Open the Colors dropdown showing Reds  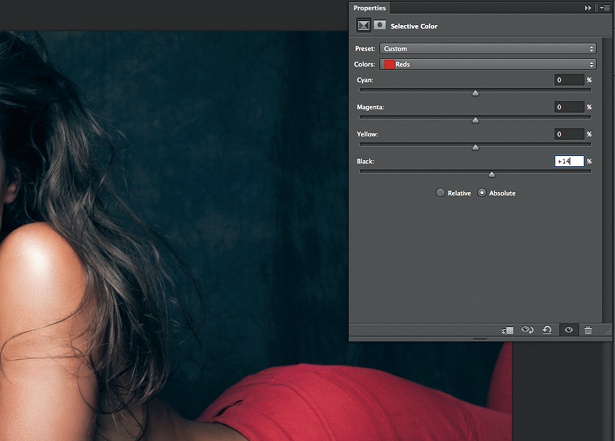(488, 64)
